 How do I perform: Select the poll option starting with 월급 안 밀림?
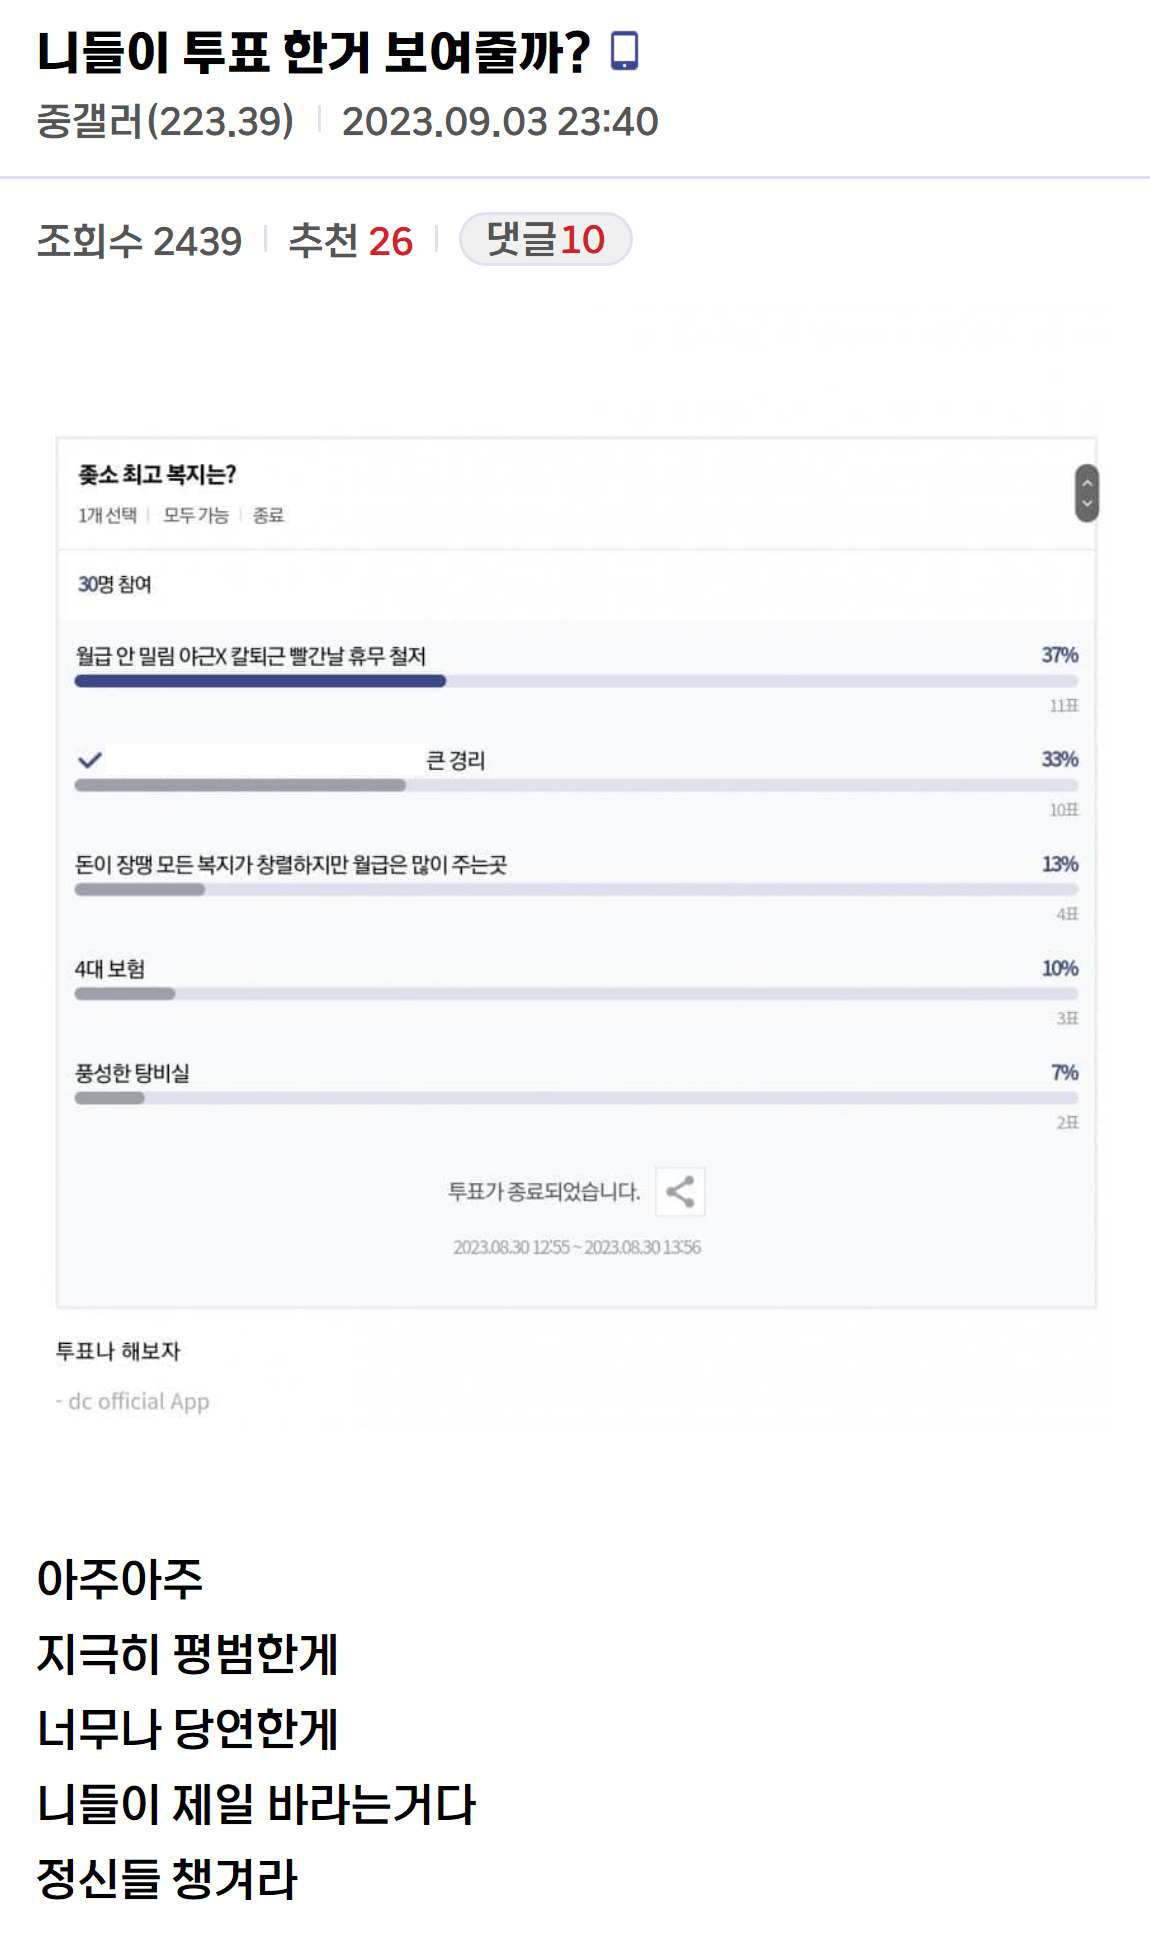pos(250,656)
